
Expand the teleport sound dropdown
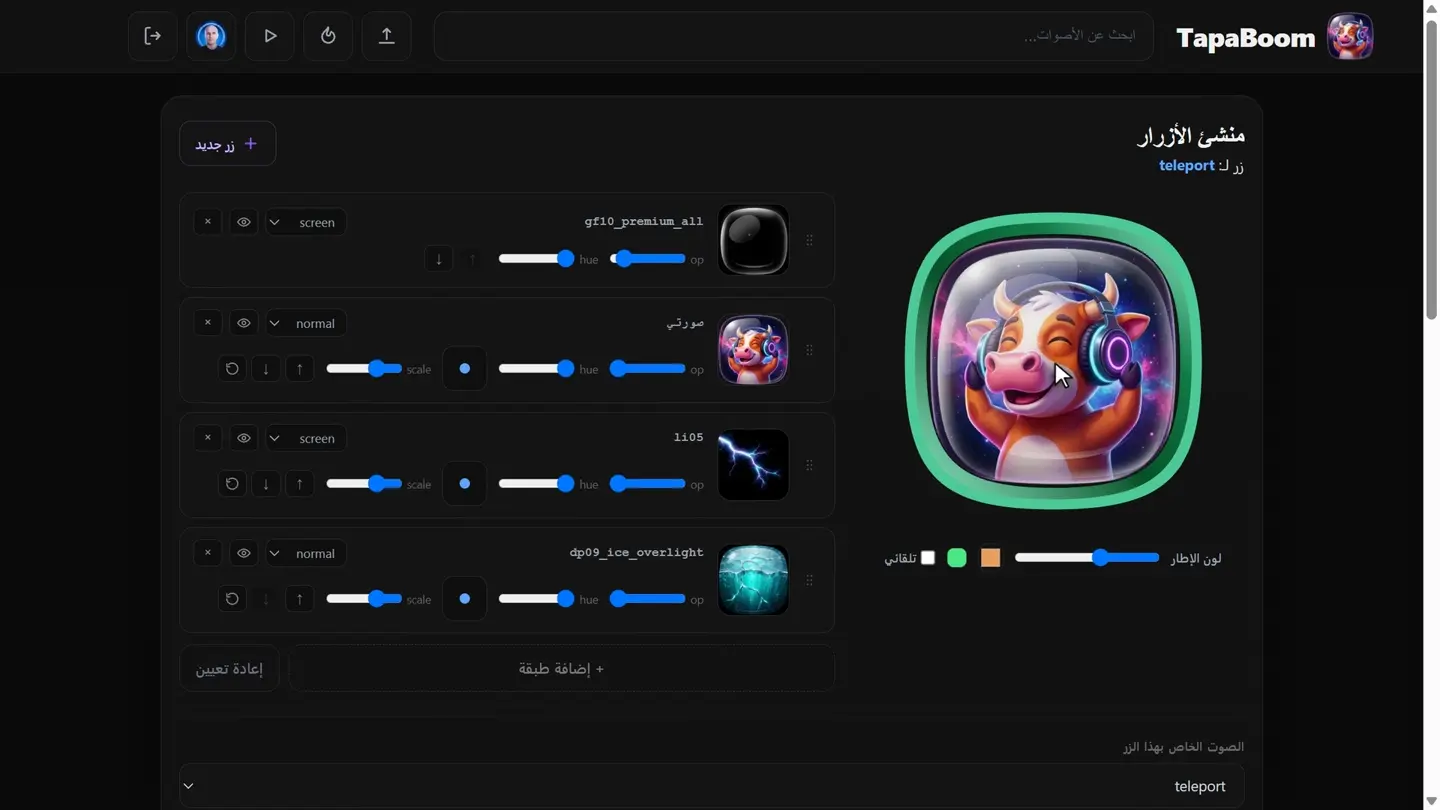[x=712, y=786]
